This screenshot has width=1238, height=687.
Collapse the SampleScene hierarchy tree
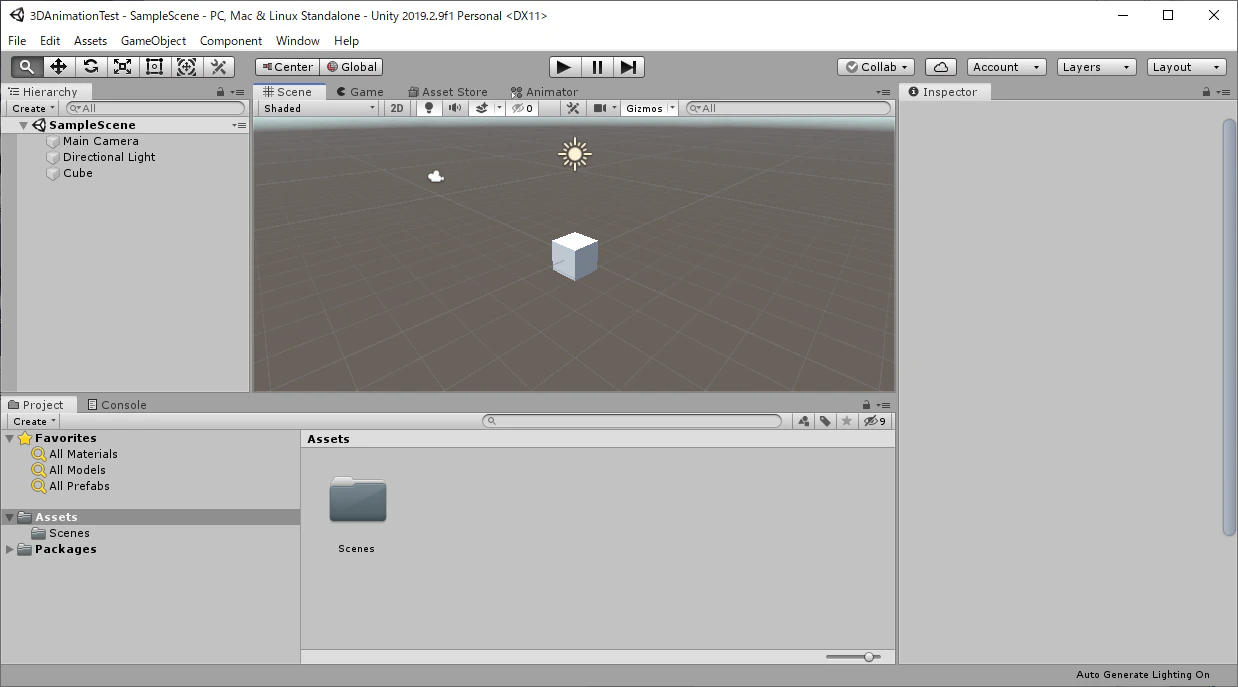point(23,125)
